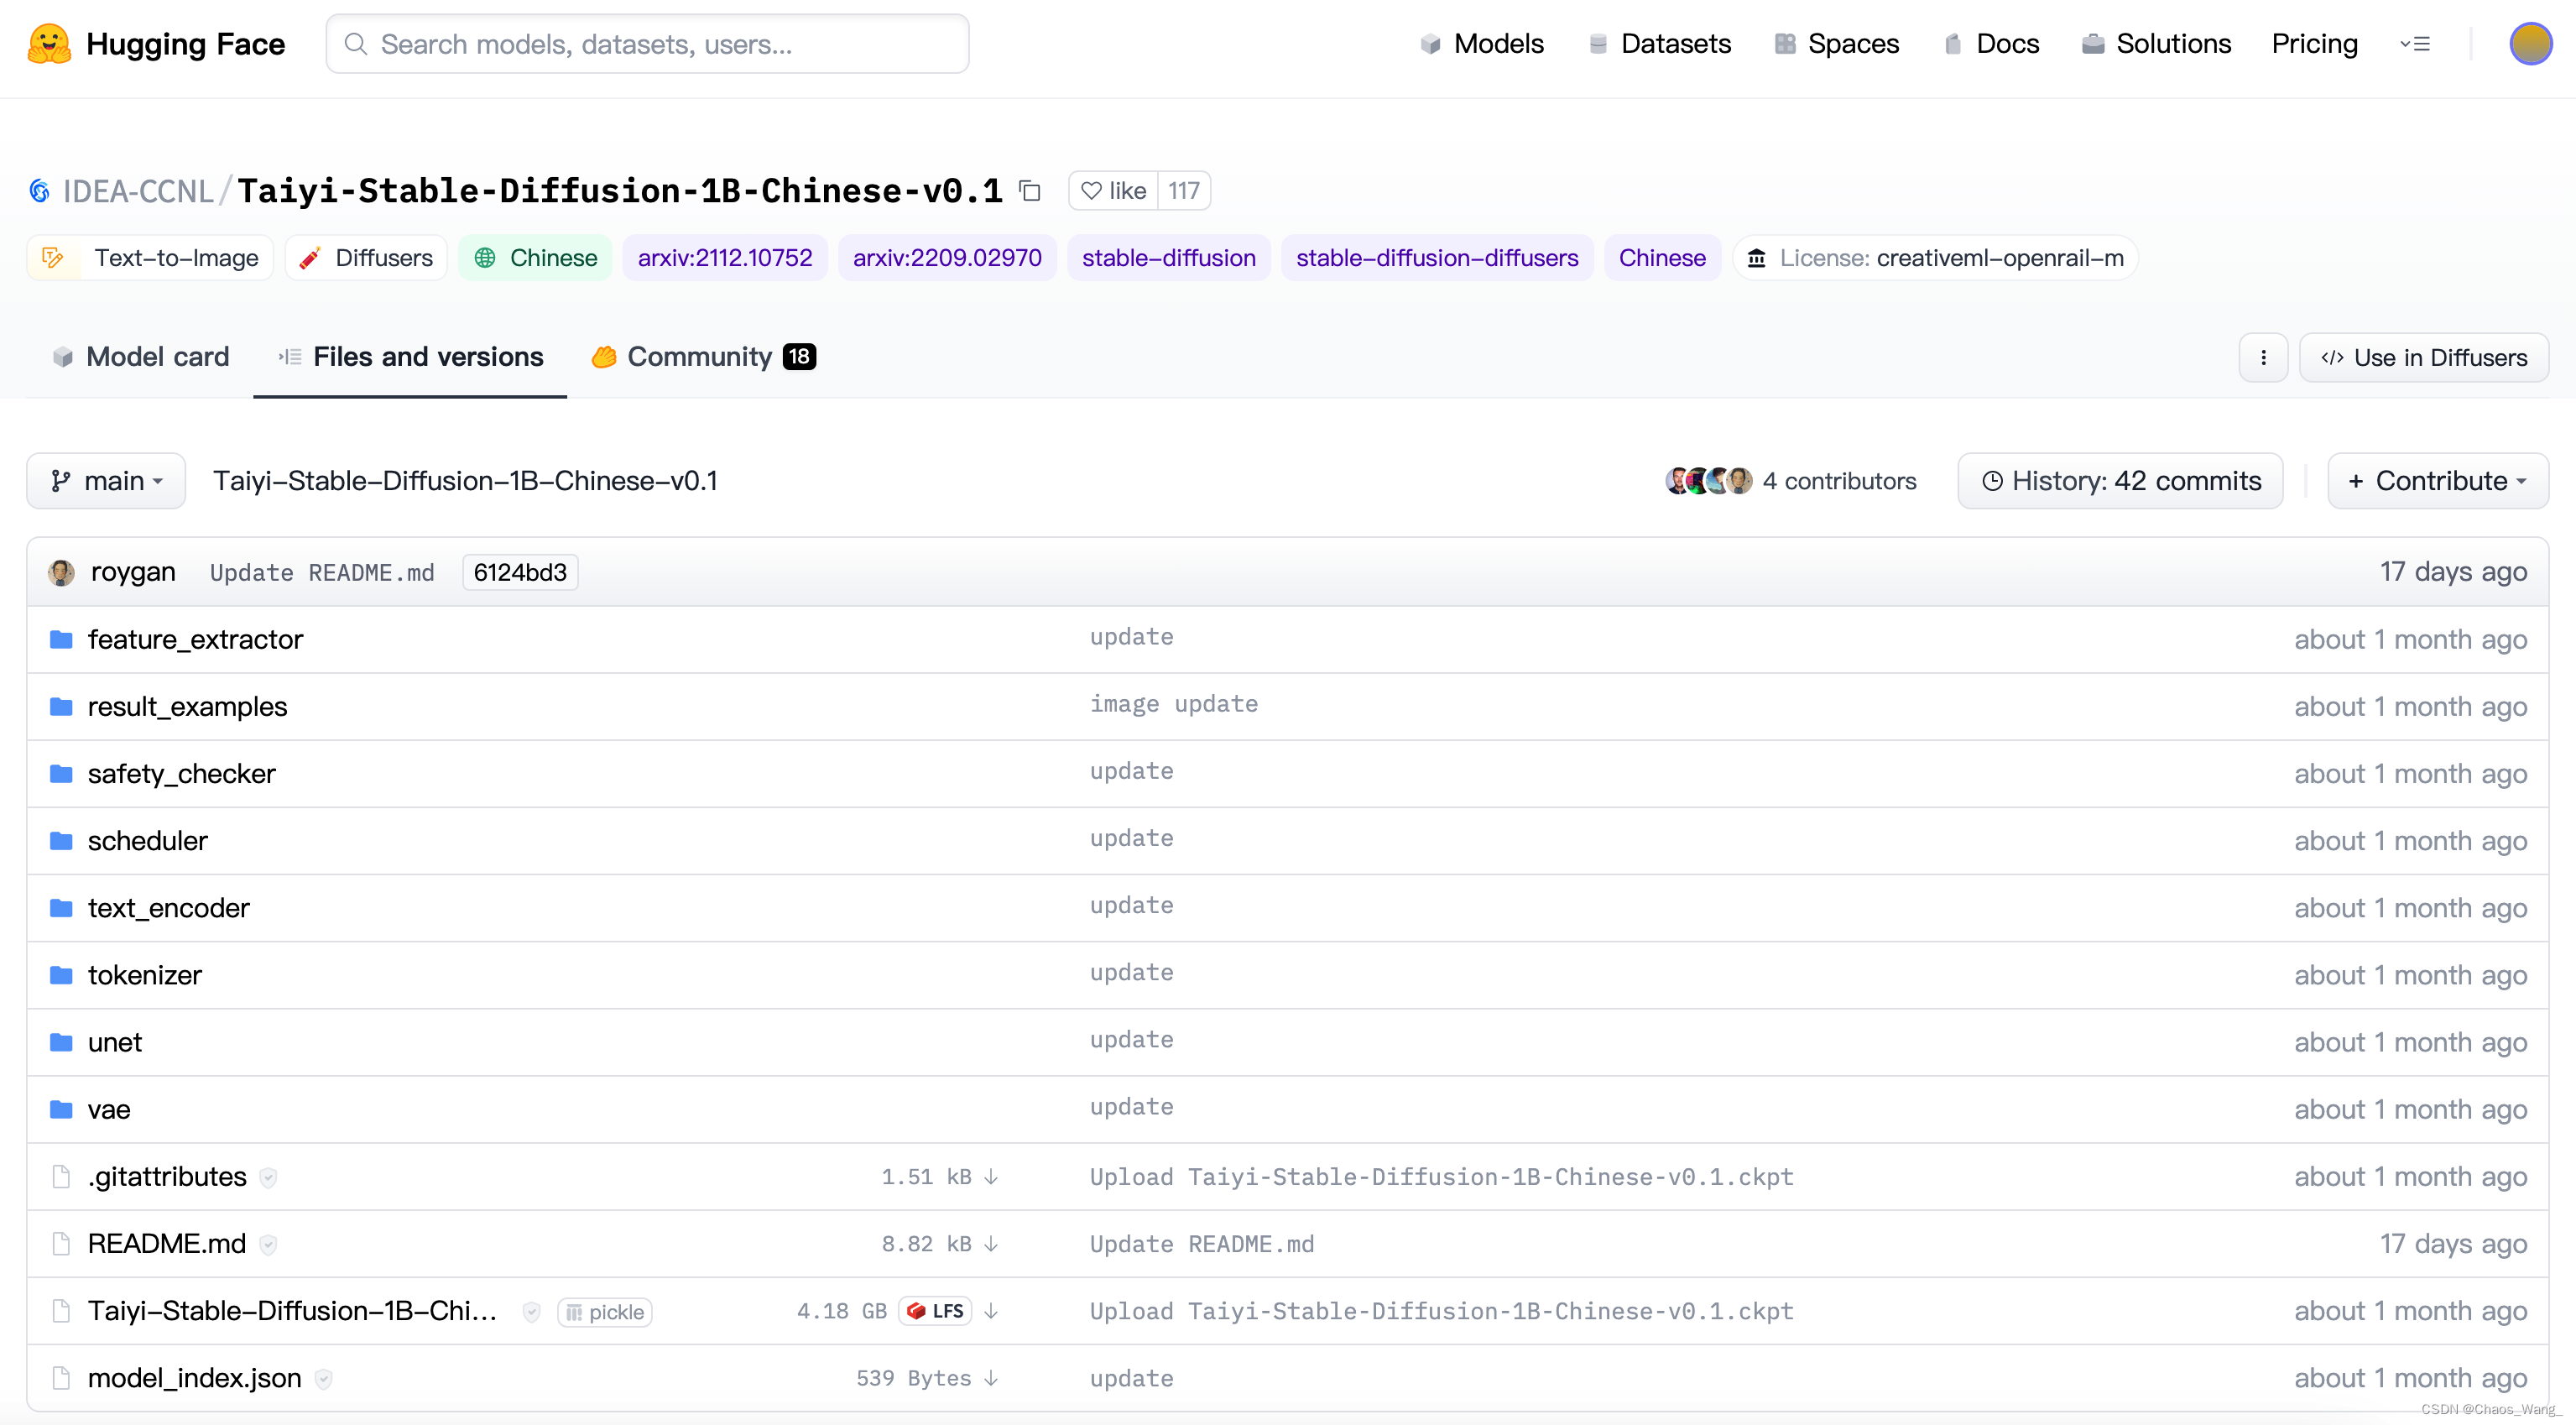This screenshot has height=1425, width=2576.
Task: Open the Contribute dropdown
Action: click(2437, 481)
